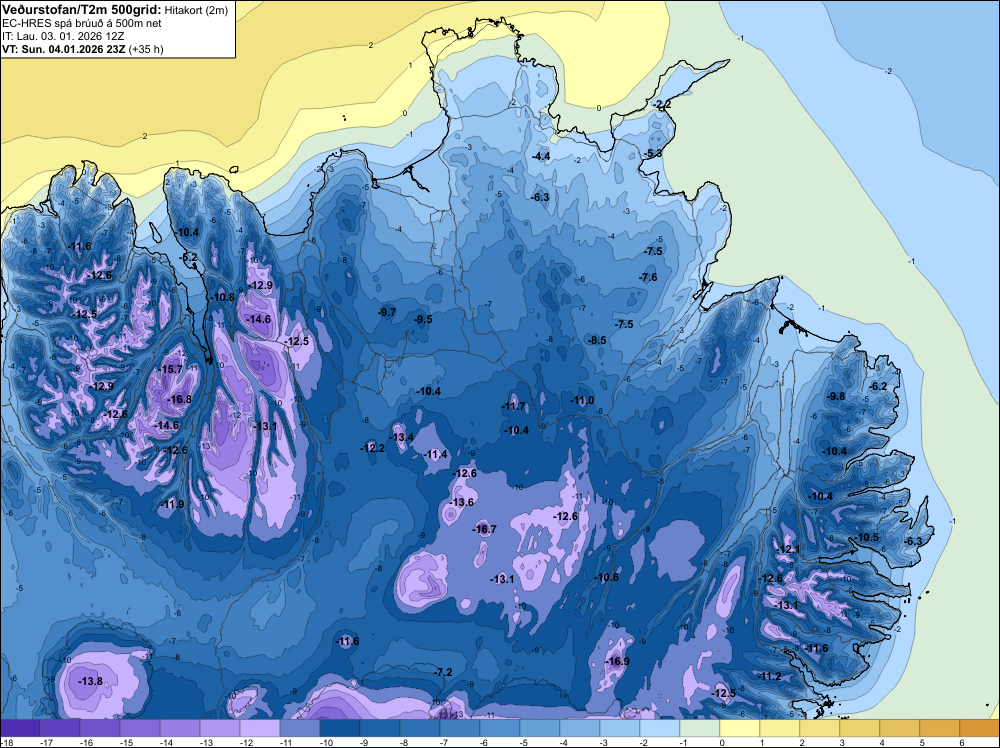This screenshot has height=748, width=1000.
Task: Click the '3' label in the color legend
Action: click(842, 742)
